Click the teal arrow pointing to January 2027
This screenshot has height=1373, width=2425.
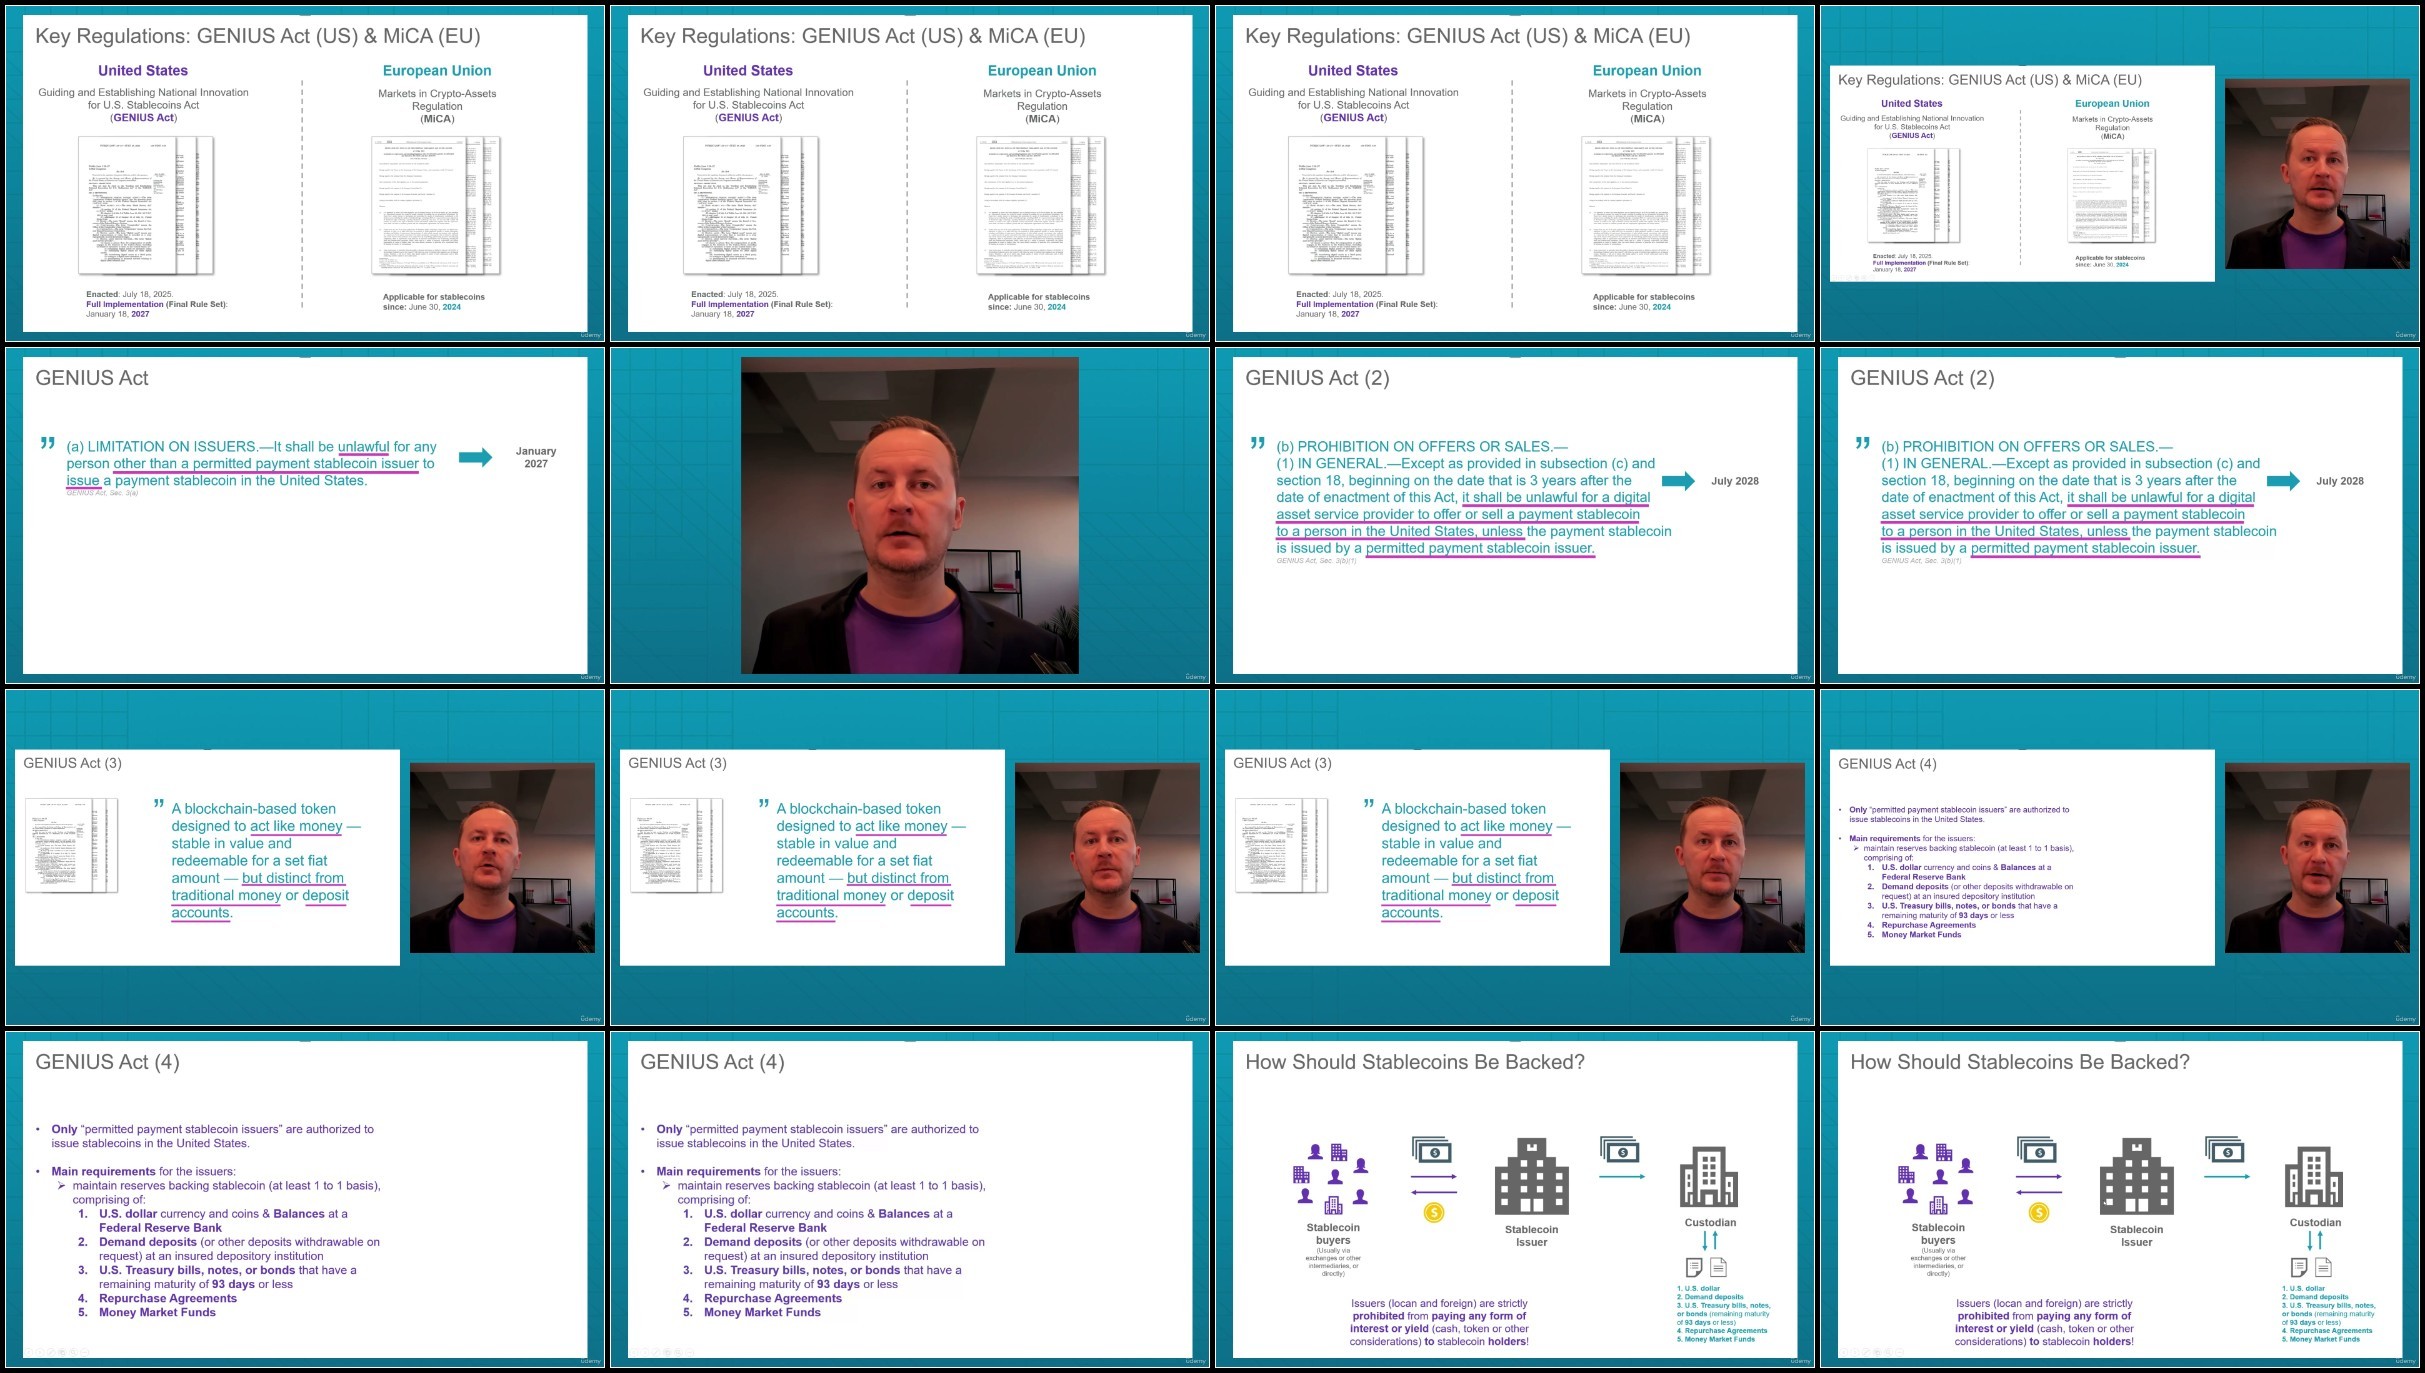475,457
